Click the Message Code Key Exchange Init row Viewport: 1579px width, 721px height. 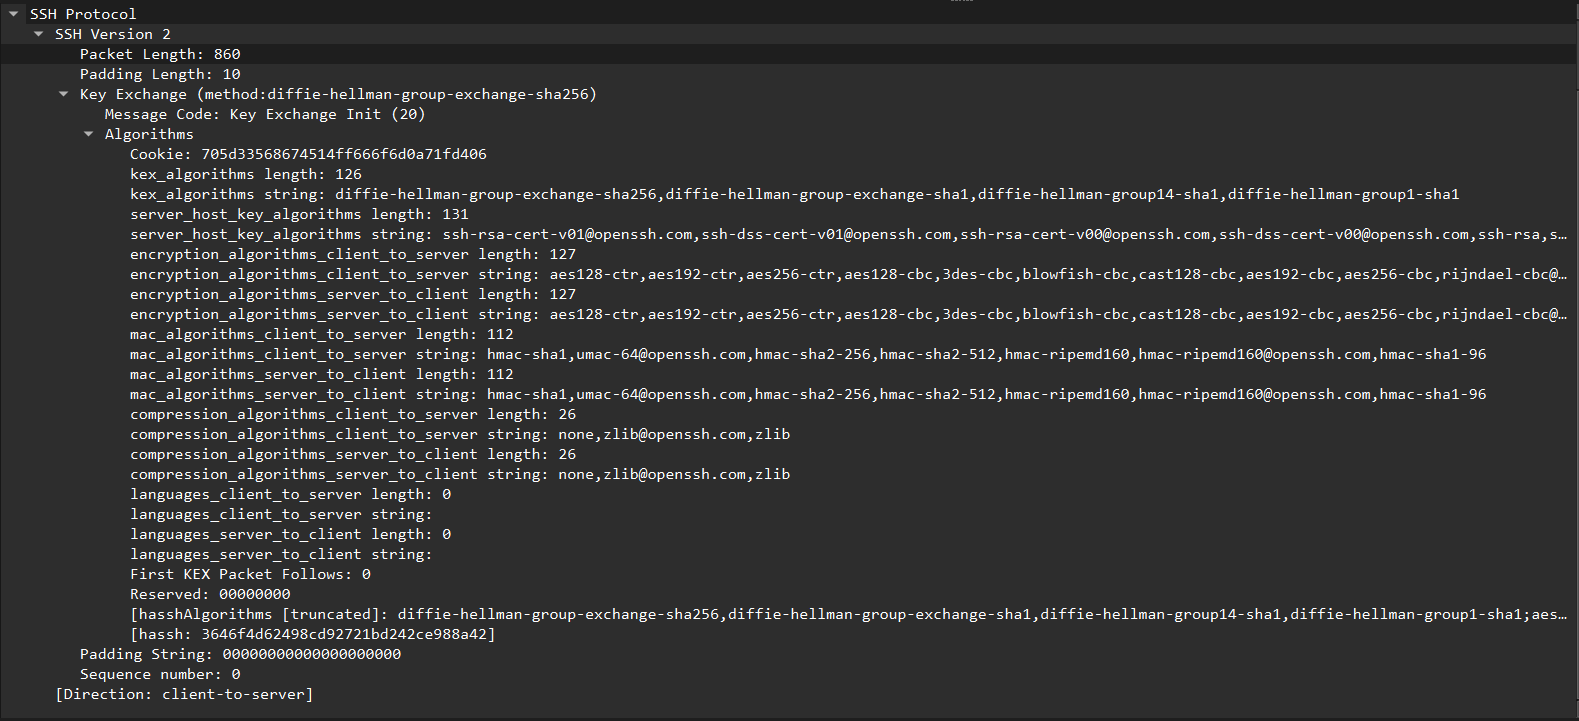(265, 114)
